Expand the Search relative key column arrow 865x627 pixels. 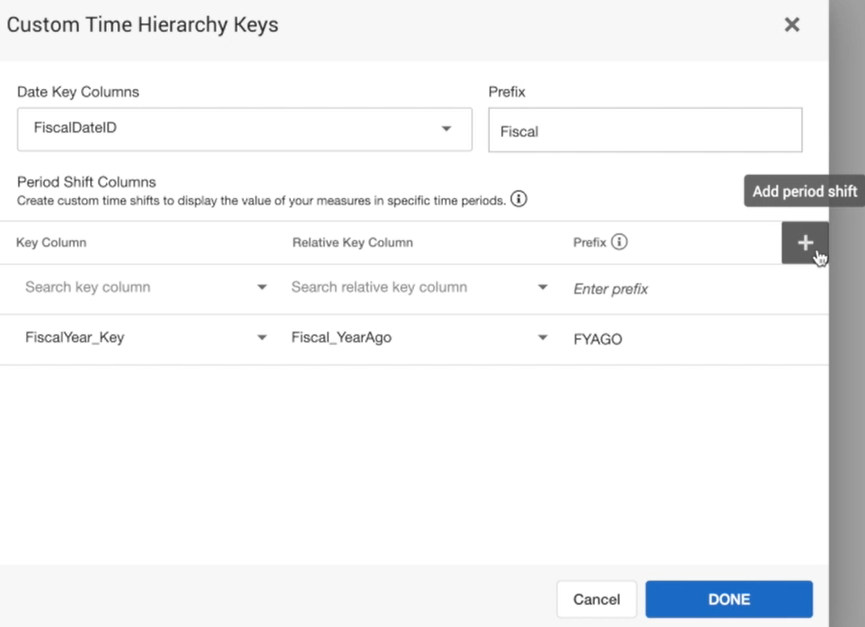[543, 288]
